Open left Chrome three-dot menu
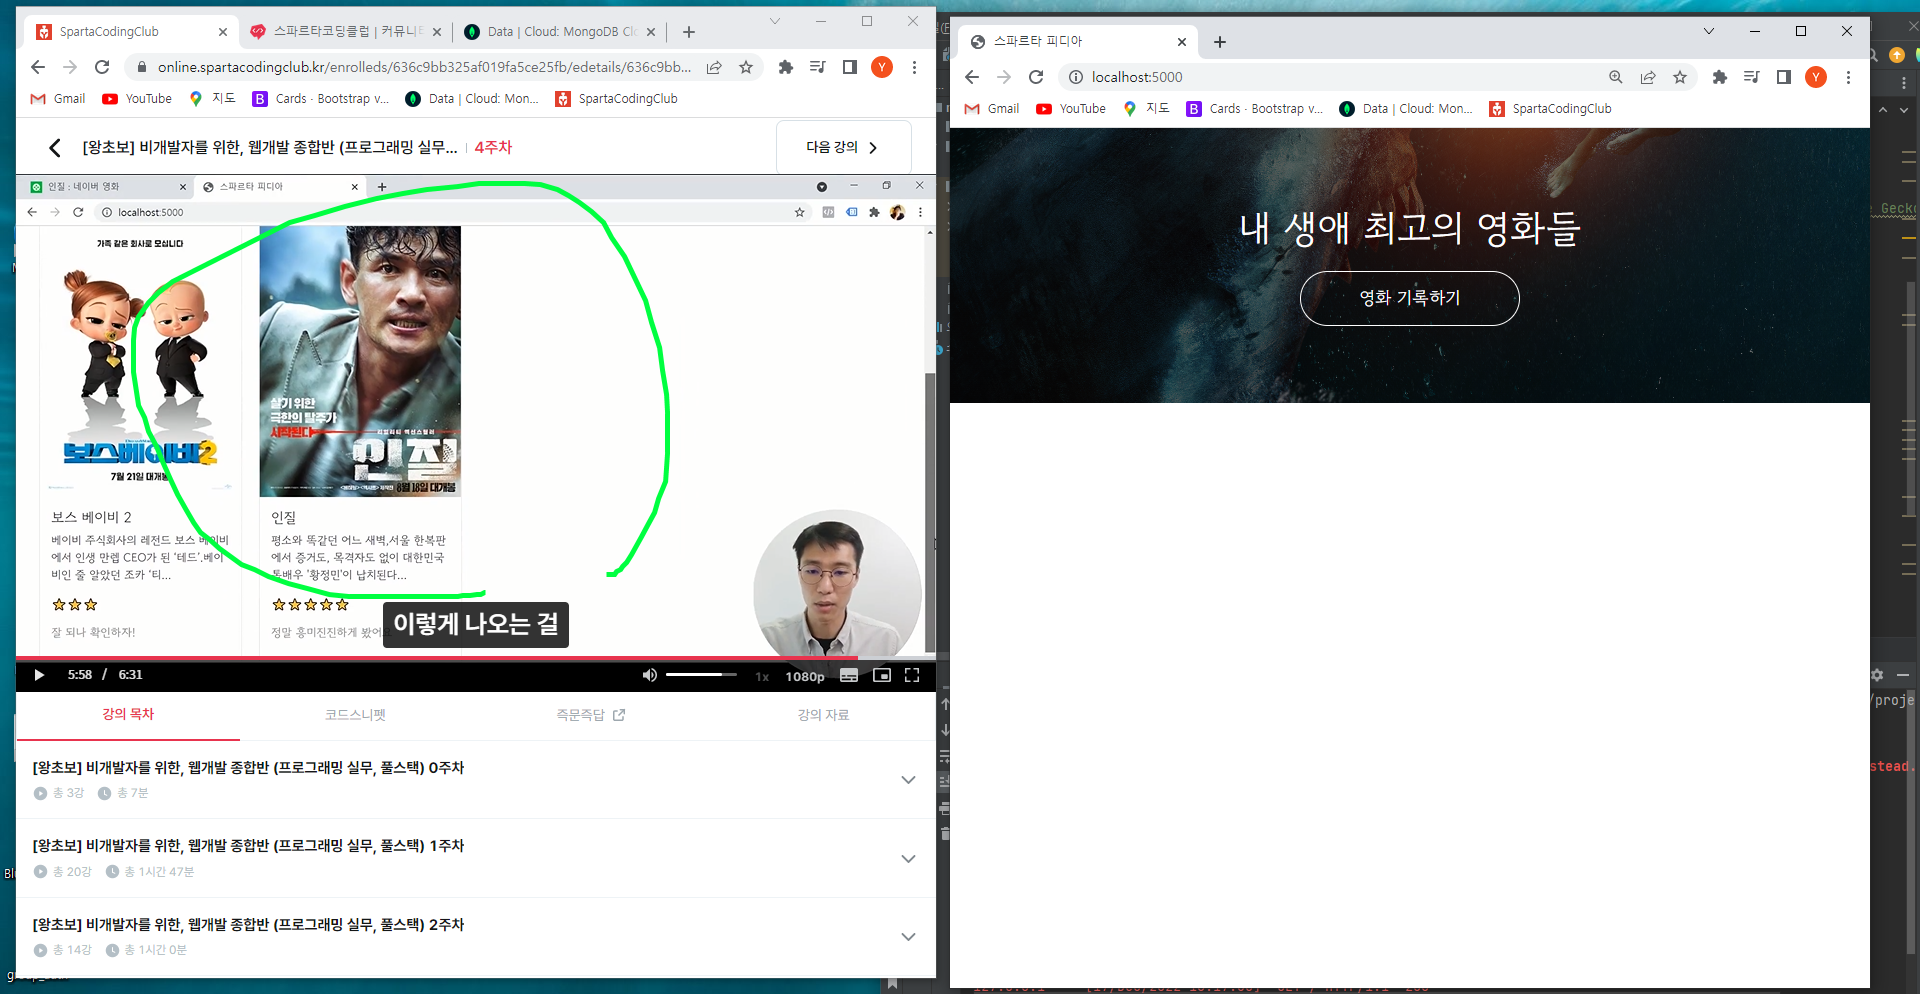1920x994 pixels. 914,67
